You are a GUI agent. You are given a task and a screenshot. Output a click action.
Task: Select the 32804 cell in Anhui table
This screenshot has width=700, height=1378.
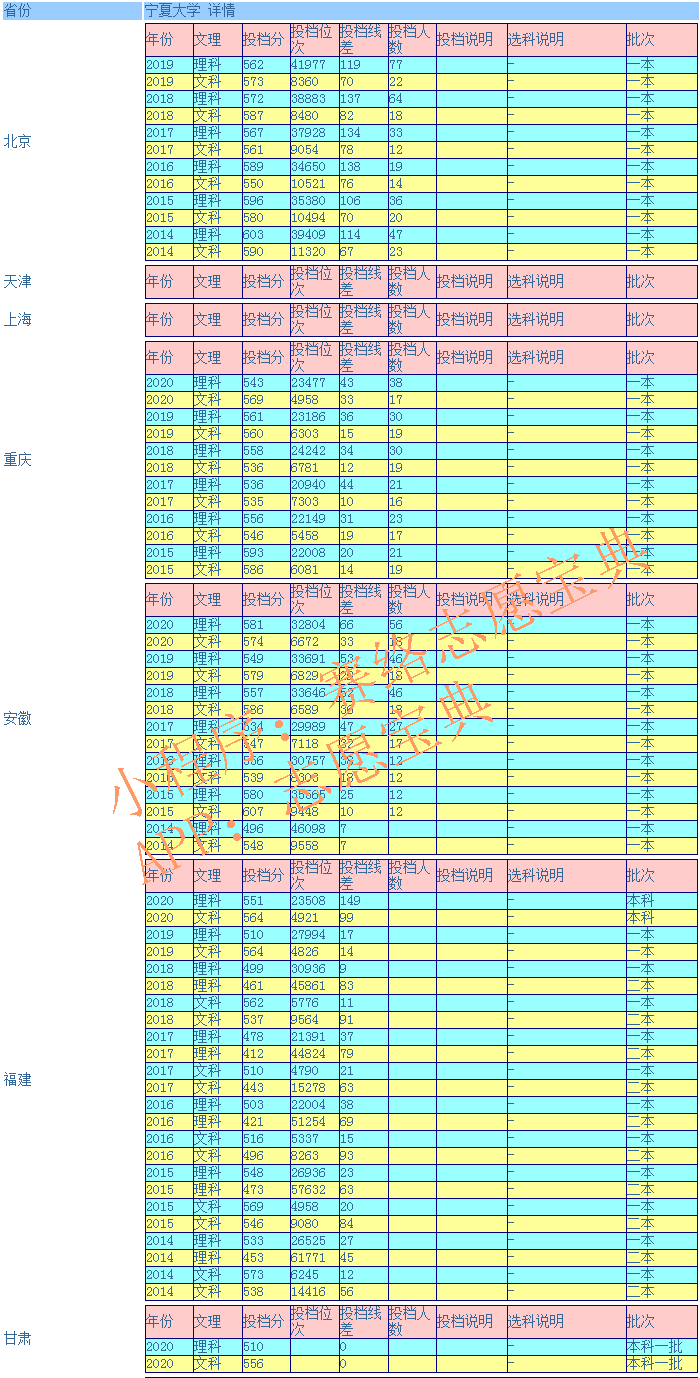point(314,625)
